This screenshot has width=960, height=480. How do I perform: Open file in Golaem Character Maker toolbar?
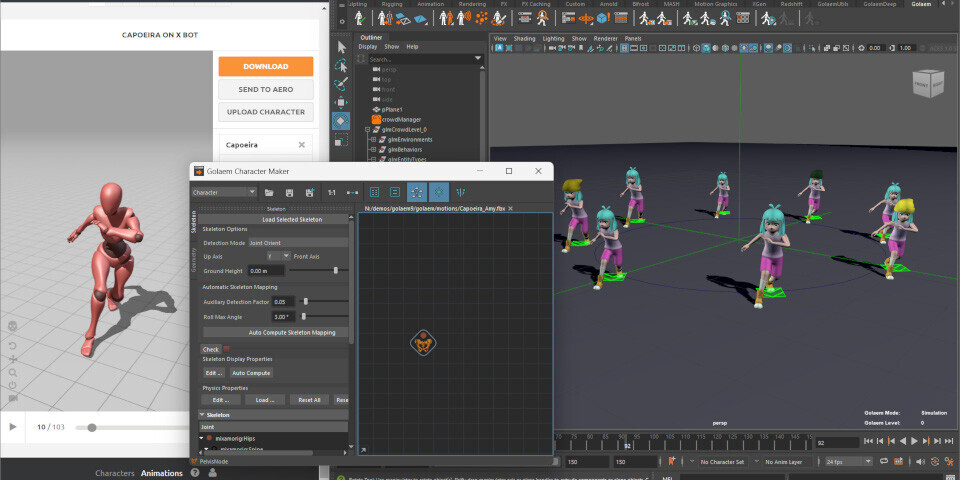[269, 192]
